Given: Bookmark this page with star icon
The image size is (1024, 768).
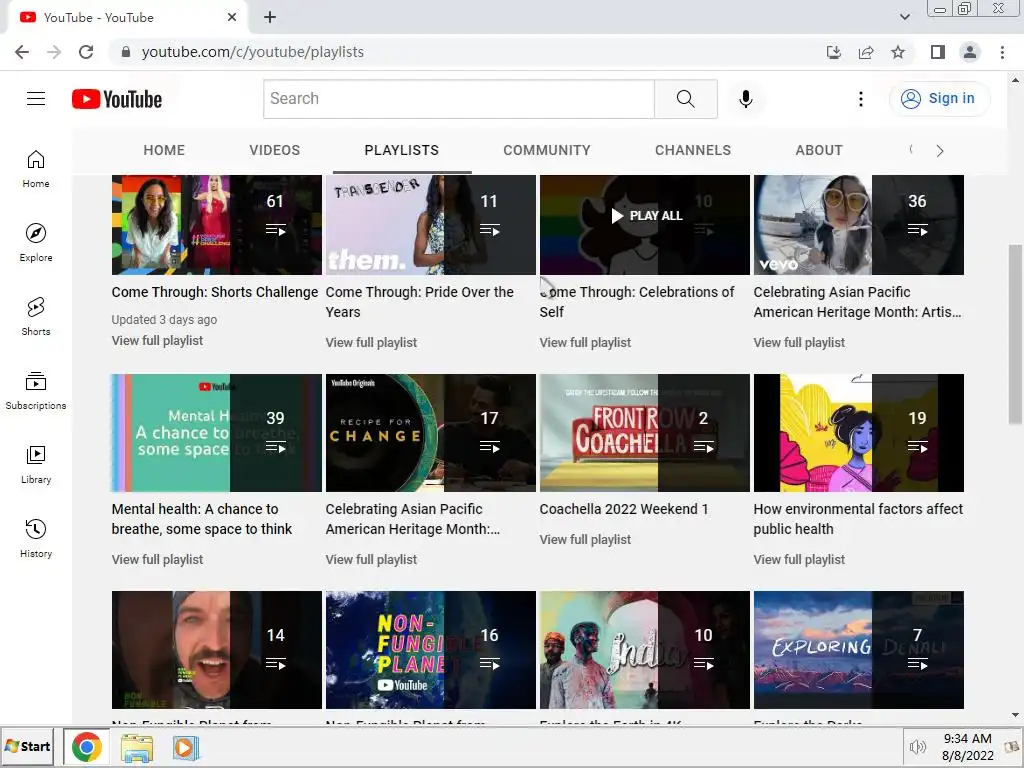Looking at the screenshot, I should click(x=898, y=52).
